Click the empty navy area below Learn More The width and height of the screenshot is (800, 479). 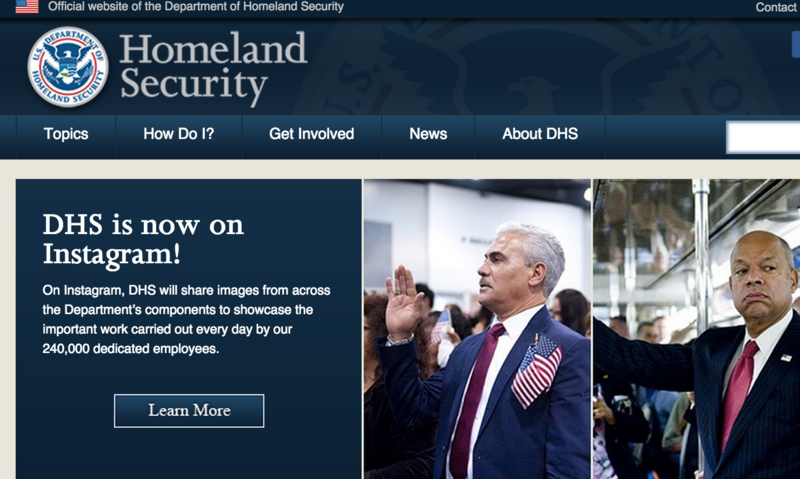189,454
